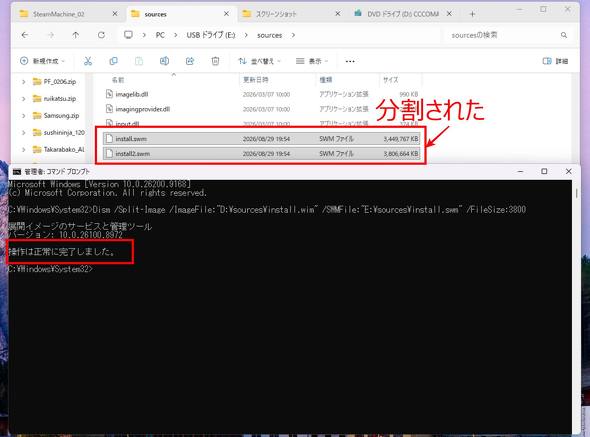Open the 表示 view dropdown
Screen dimensions: 590x437
pos(312,61)
